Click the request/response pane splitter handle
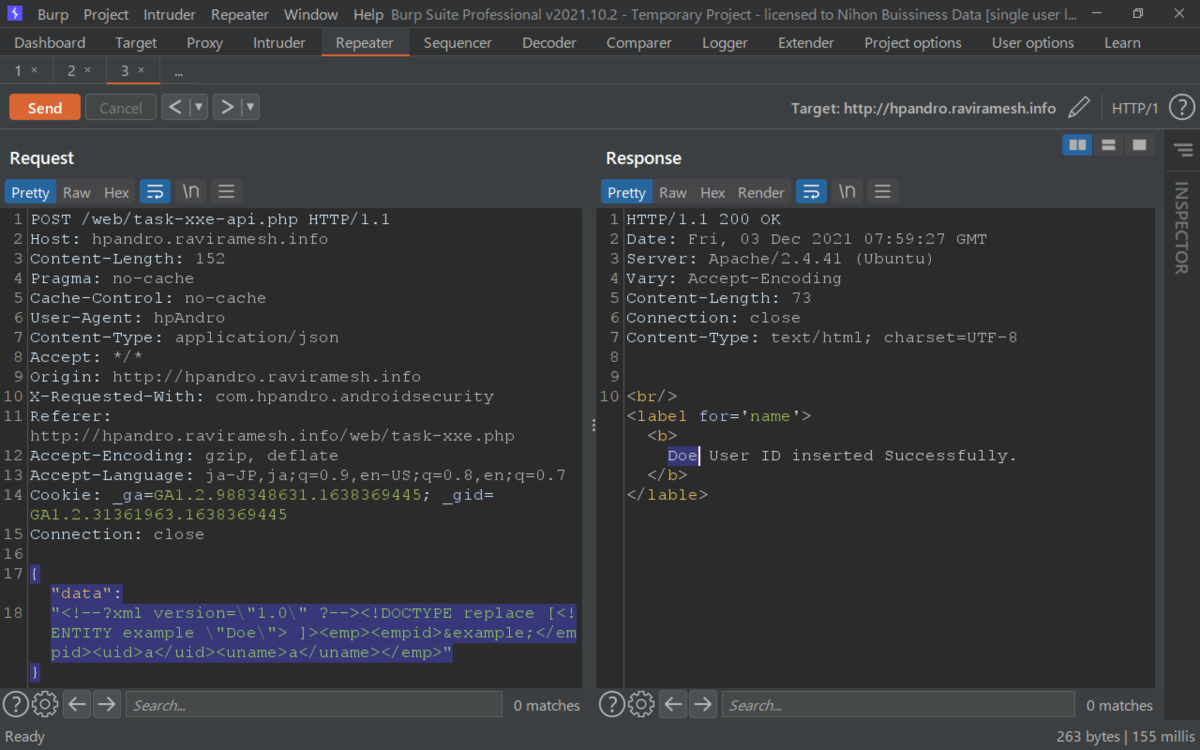Screen dimensions: 1200x750 click(x=593, y=426)
